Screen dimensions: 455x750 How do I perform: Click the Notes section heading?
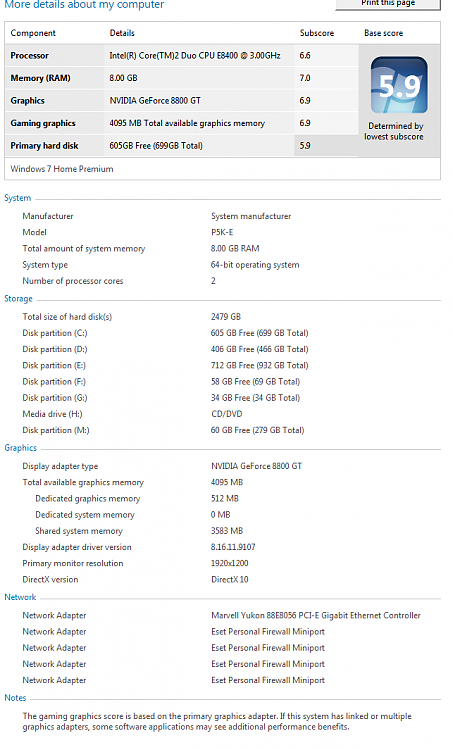click(x=15, y=698)
